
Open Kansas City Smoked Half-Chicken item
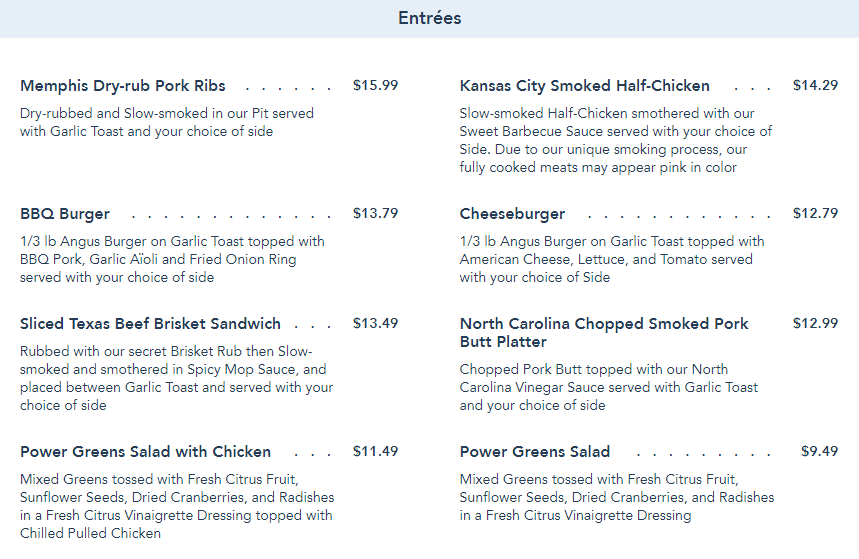tap(585, 86)
